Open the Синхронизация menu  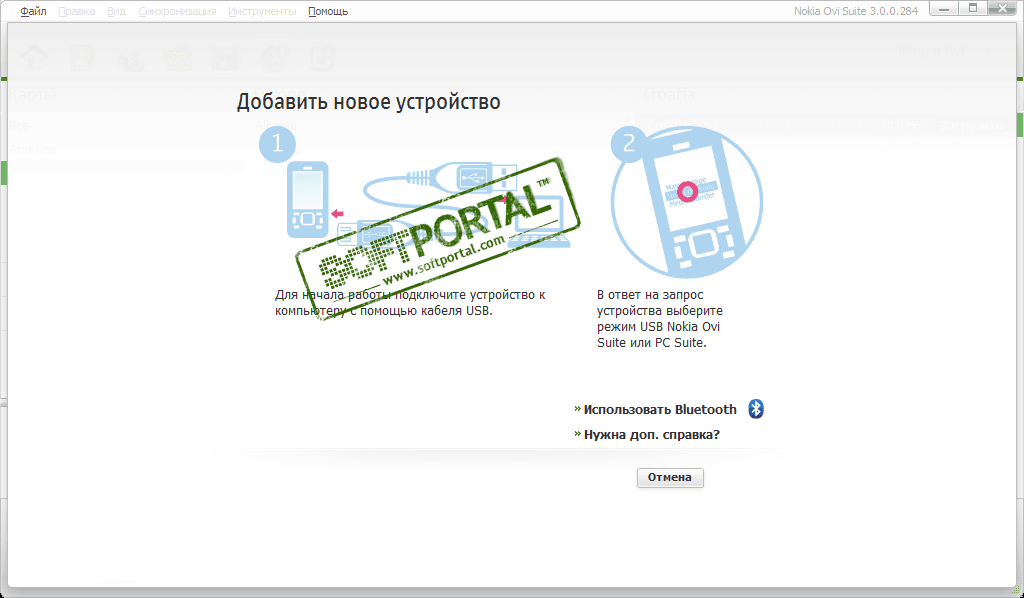[x=177, y=11]
